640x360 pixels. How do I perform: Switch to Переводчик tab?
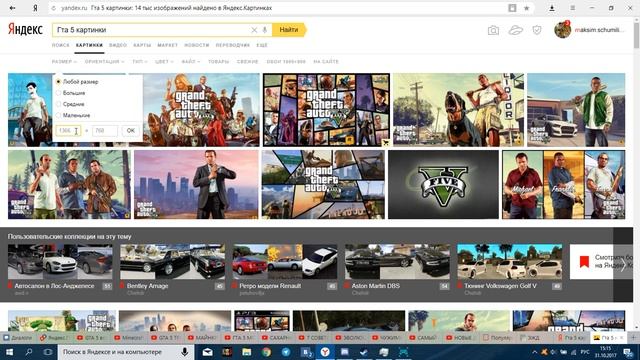click(233, 45)
